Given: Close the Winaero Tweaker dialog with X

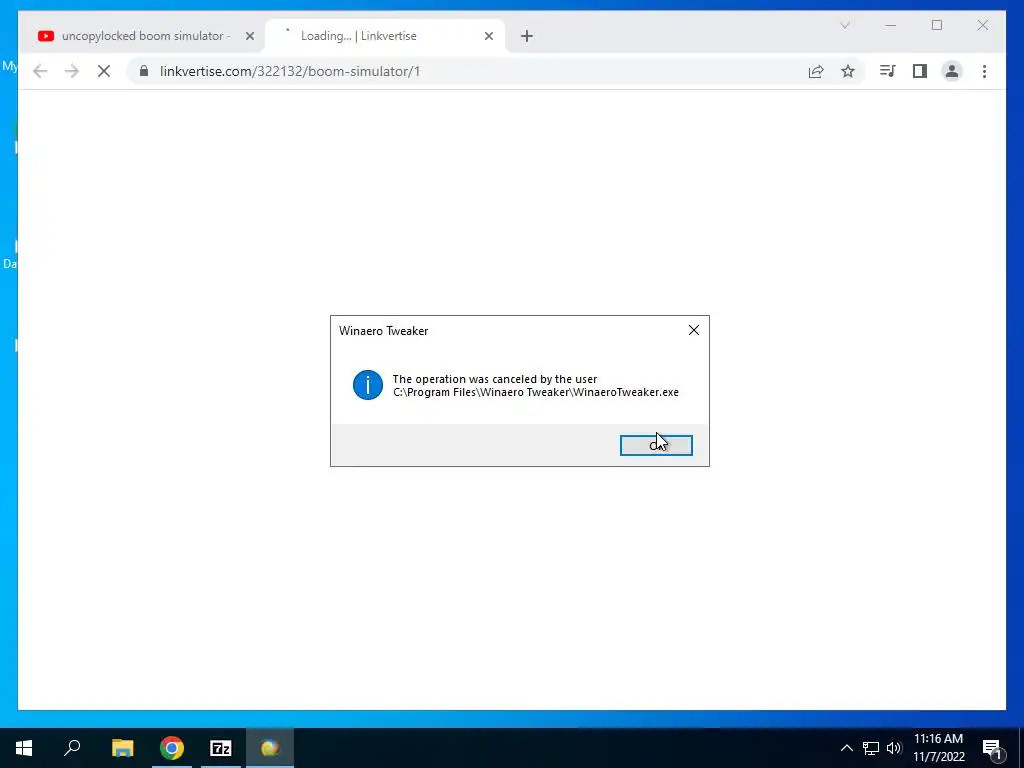Looking at the screenshot, I should point(694,330).
